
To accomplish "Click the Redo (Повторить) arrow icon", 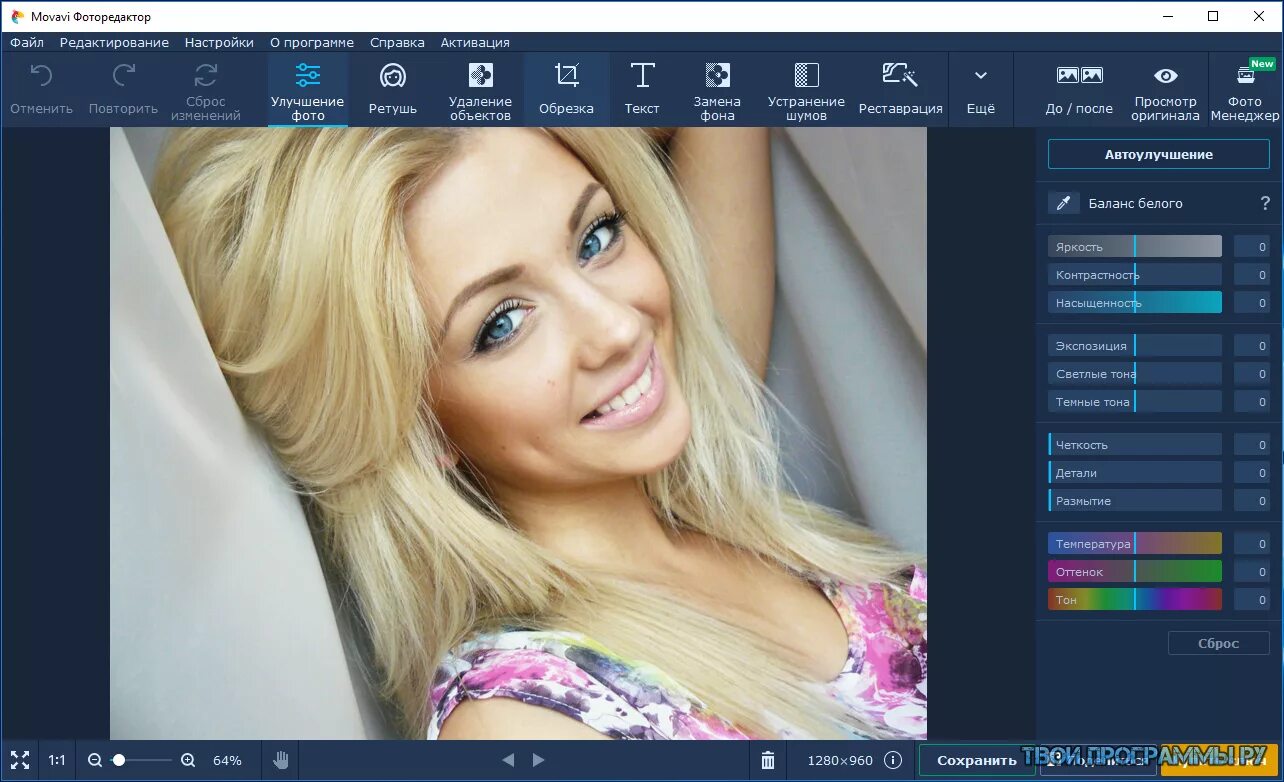I will 124,75.
